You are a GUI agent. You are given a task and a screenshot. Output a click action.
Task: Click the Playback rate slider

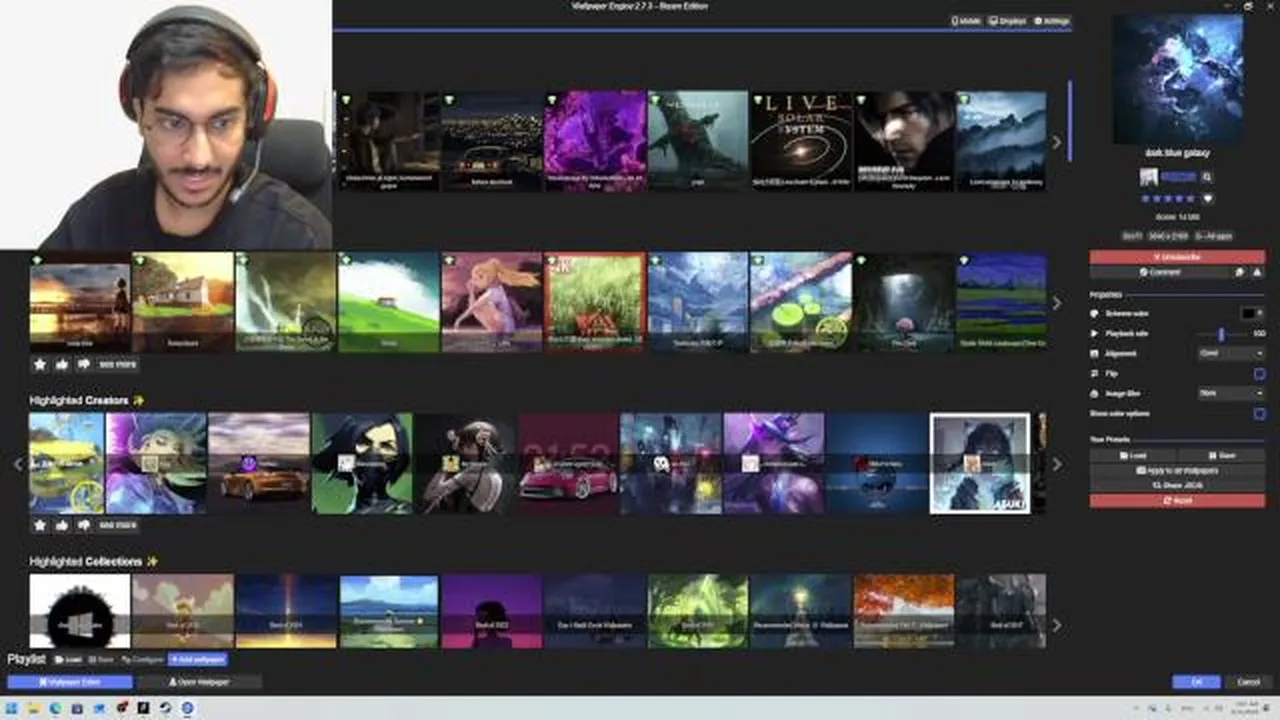(1220, 333)
